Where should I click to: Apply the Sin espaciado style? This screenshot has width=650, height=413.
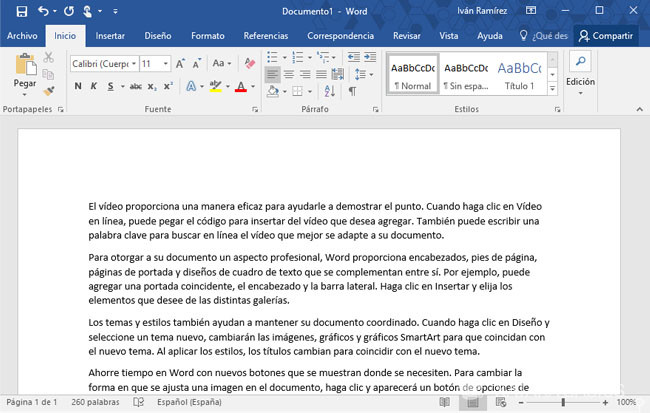coord(466,75)
